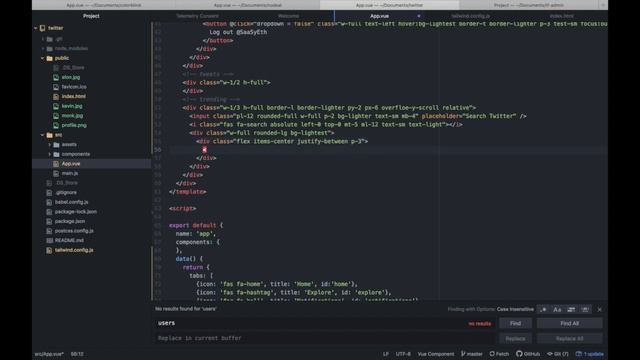Close the find and replace panel
640x360 pixels.
(600, 310)
